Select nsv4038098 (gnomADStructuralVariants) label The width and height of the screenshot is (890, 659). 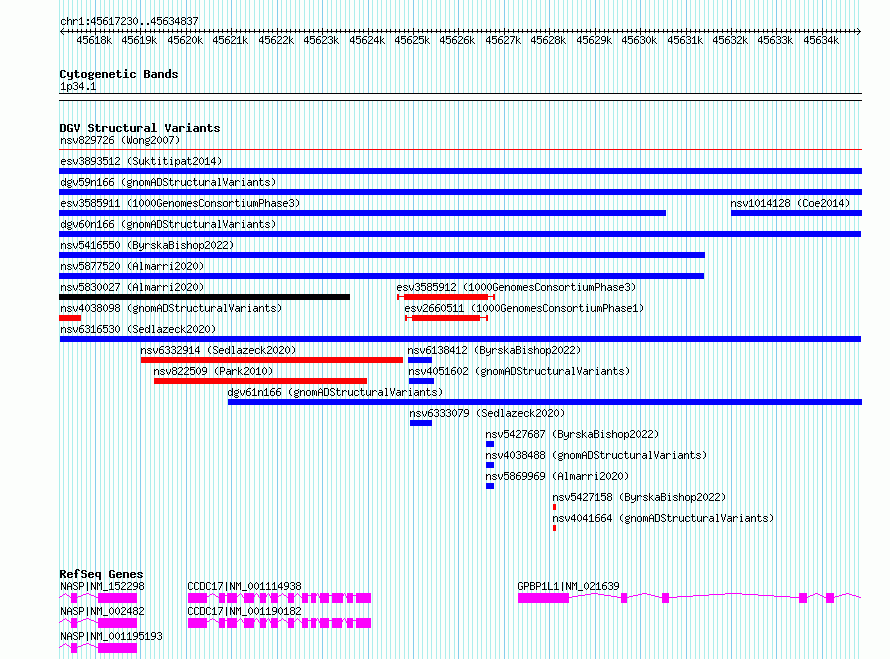(171, 308)
